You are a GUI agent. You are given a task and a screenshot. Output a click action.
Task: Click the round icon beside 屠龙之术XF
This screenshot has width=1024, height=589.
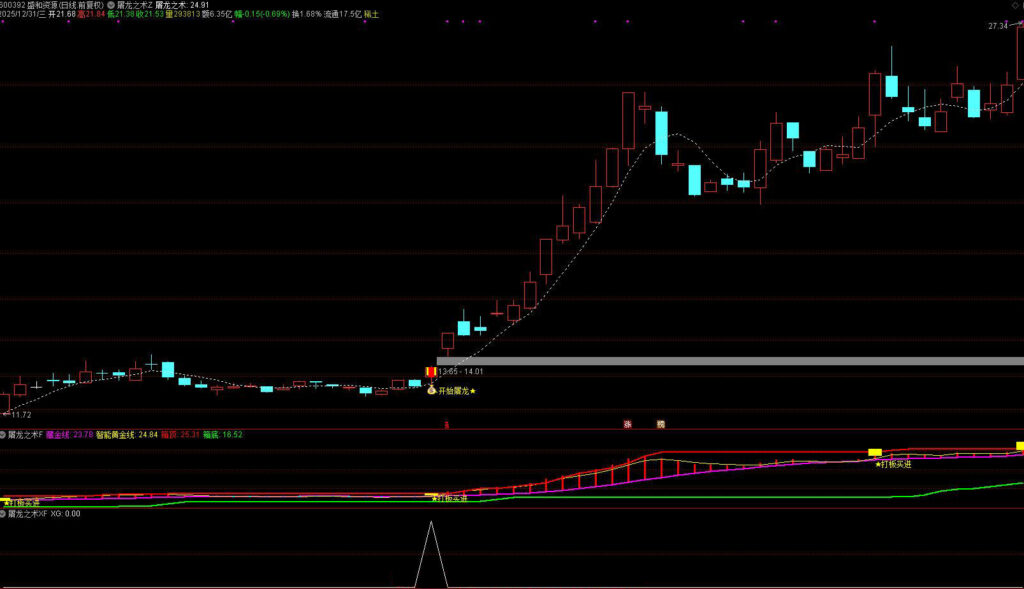3,513
